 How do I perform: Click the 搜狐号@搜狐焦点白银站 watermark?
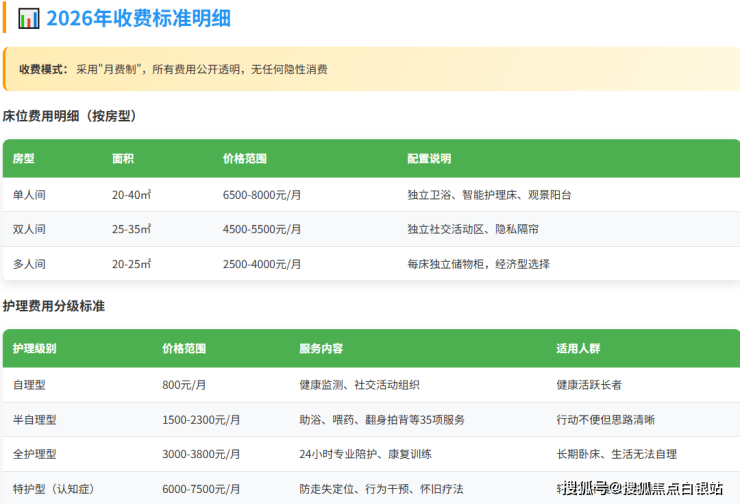click(x=641, y=488)
